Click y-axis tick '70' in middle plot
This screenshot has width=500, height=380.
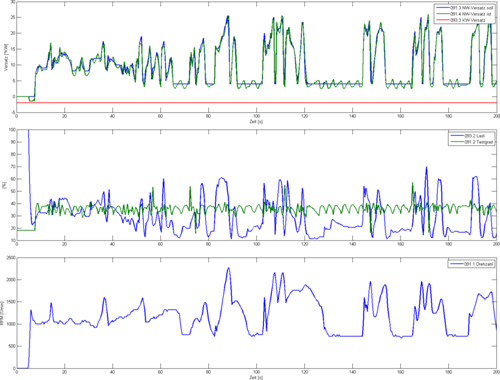(x=13, y=167)
